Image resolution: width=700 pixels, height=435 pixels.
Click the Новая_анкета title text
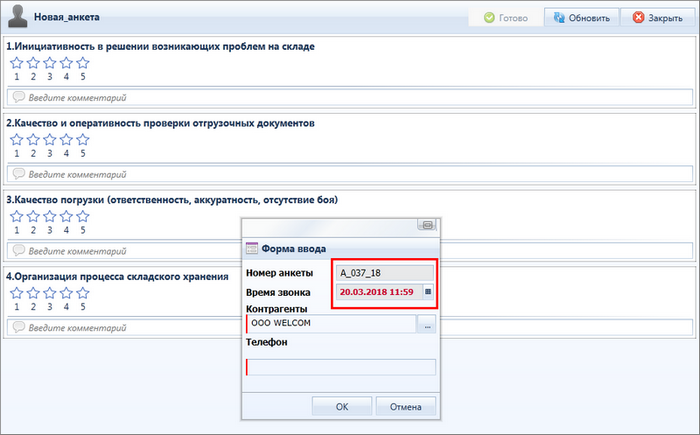[67, 17]
